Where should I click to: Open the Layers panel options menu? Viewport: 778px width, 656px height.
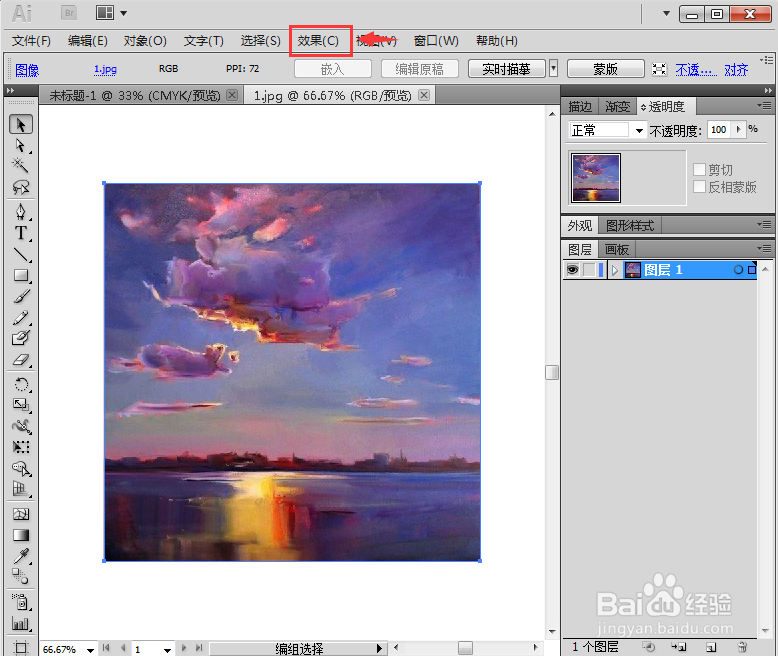(764, 248)
